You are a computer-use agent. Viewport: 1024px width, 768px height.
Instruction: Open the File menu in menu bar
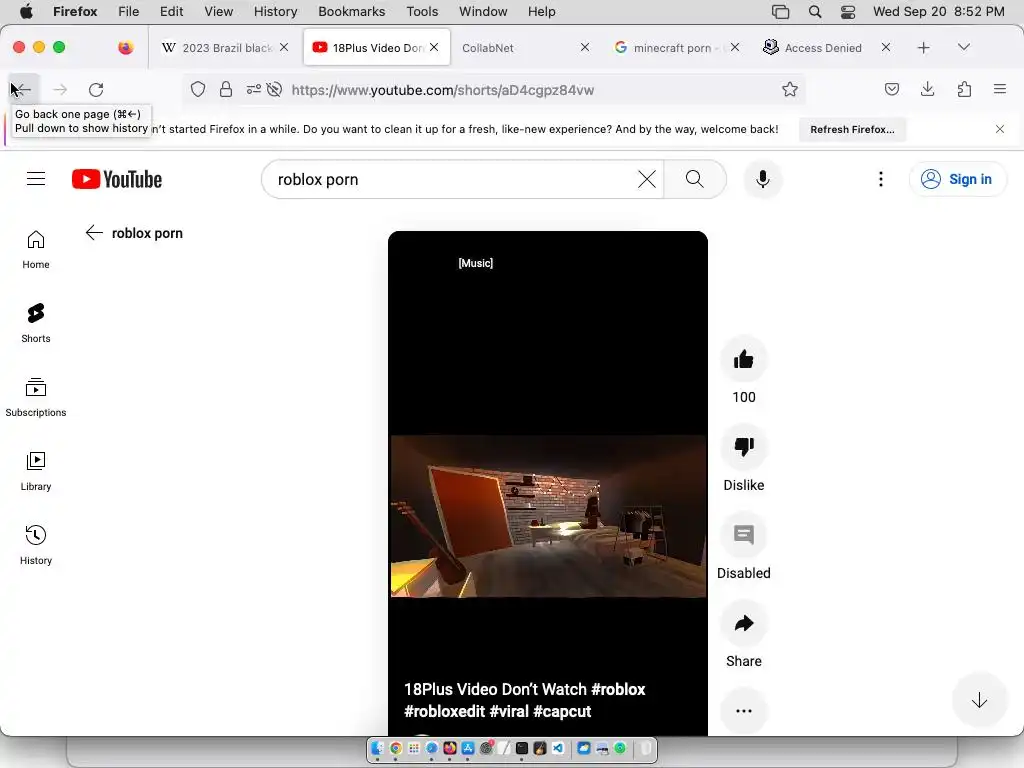128,11
